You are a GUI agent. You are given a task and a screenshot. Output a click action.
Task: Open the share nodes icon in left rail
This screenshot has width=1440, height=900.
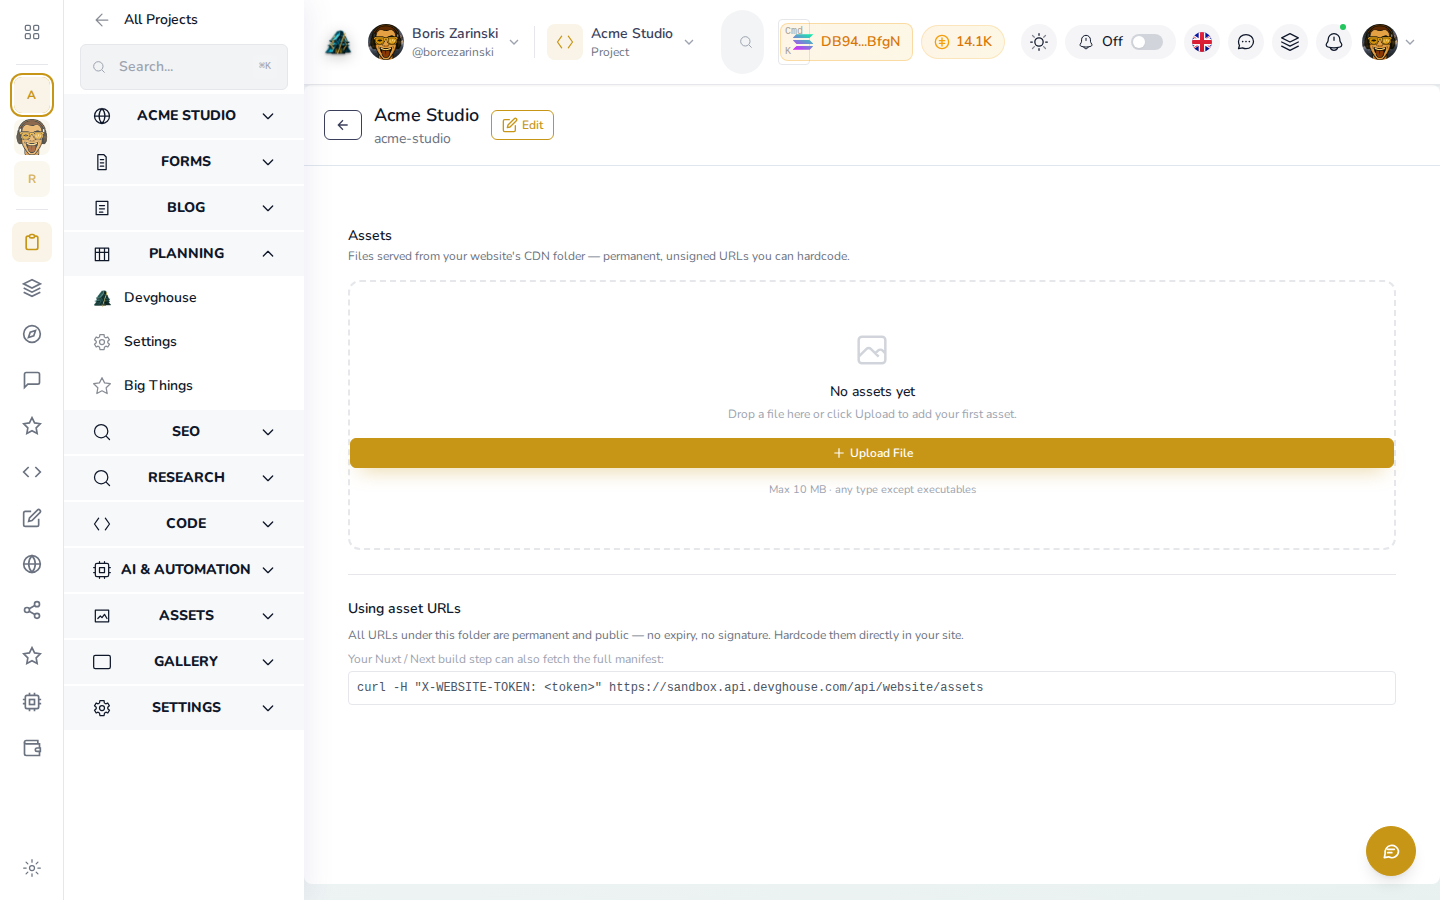pyautogui.click(x=32, y=610)
